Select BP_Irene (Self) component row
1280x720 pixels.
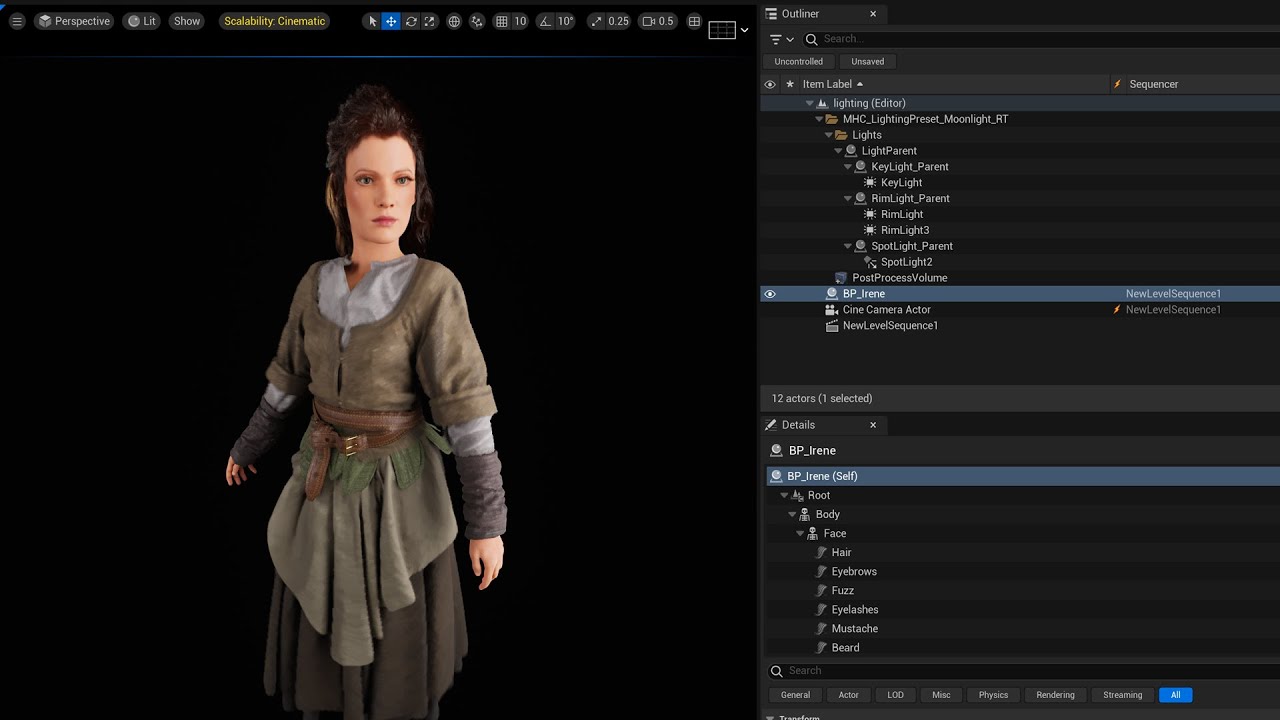(x=1023, y=476)
